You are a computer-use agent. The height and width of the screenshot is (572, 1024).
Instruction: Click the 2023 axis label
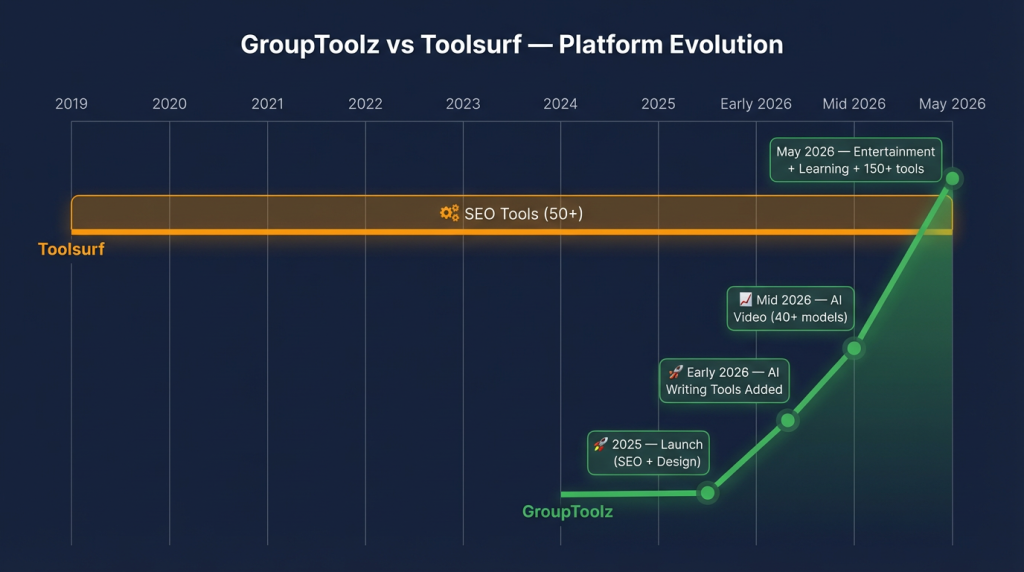[463, 104]
